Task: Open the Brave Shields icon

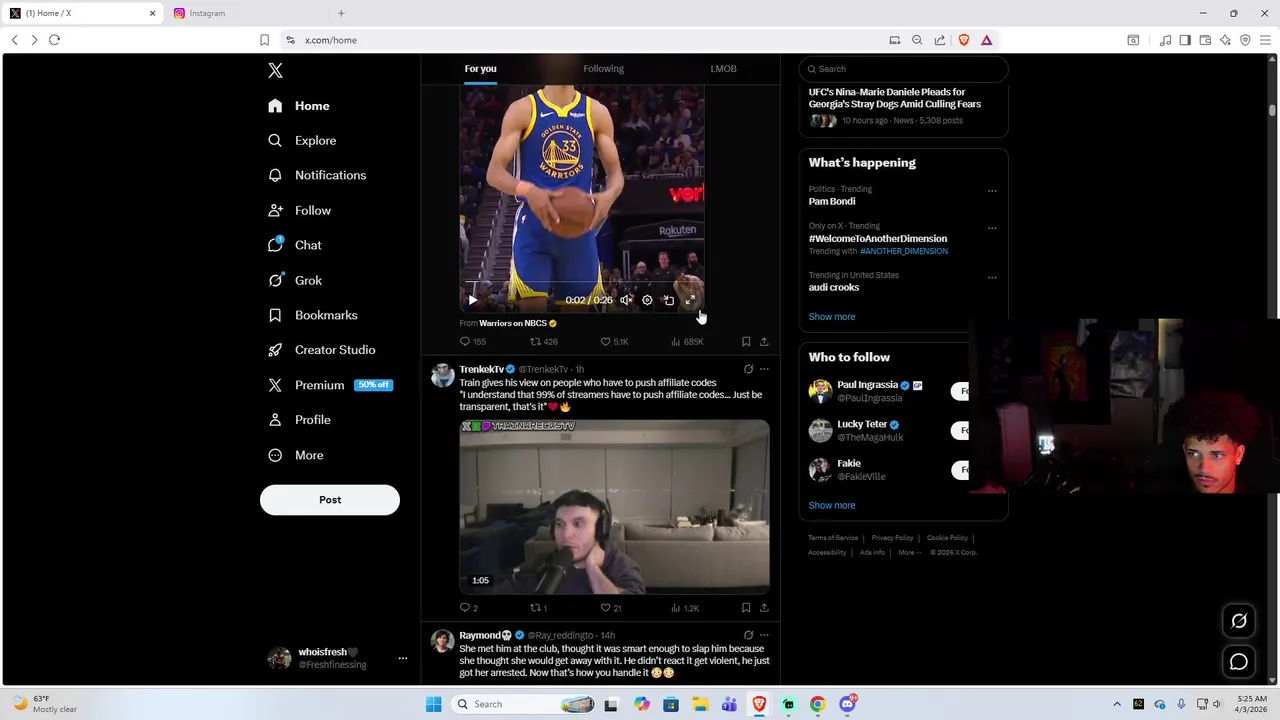Action: point(964,40)
